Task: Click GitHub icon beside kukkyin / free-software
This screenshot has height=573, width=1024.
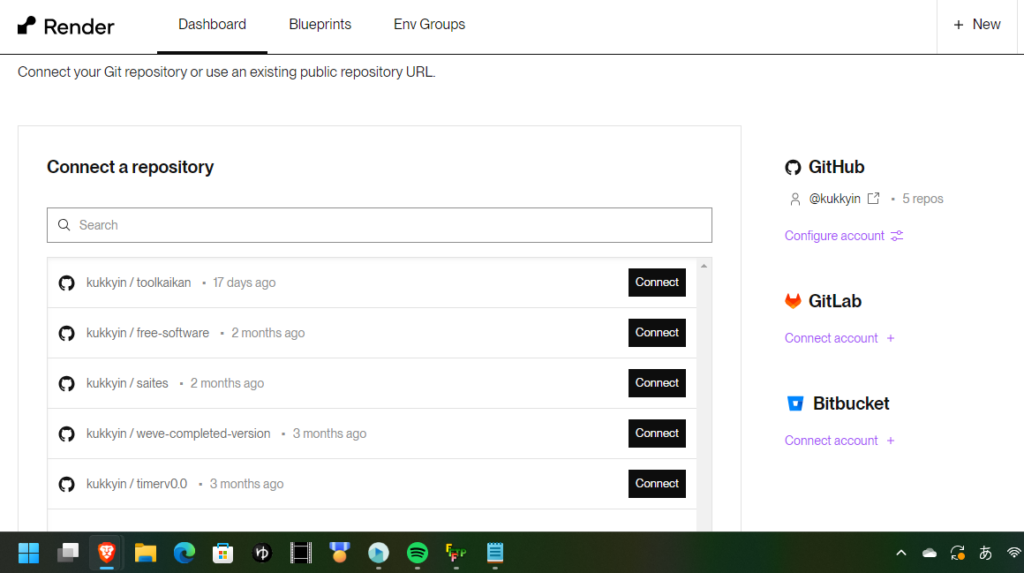Action: click(67, 333)
